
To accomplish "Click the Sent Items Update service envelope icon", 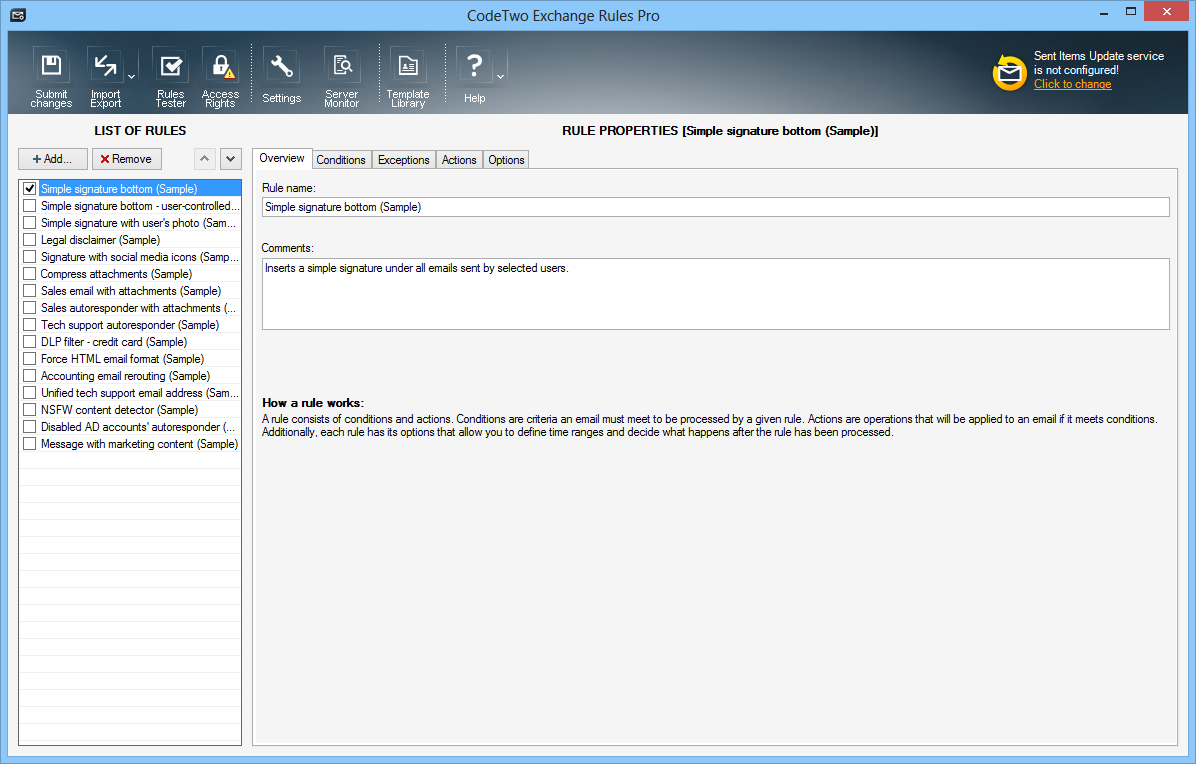I will point(1009,72).
